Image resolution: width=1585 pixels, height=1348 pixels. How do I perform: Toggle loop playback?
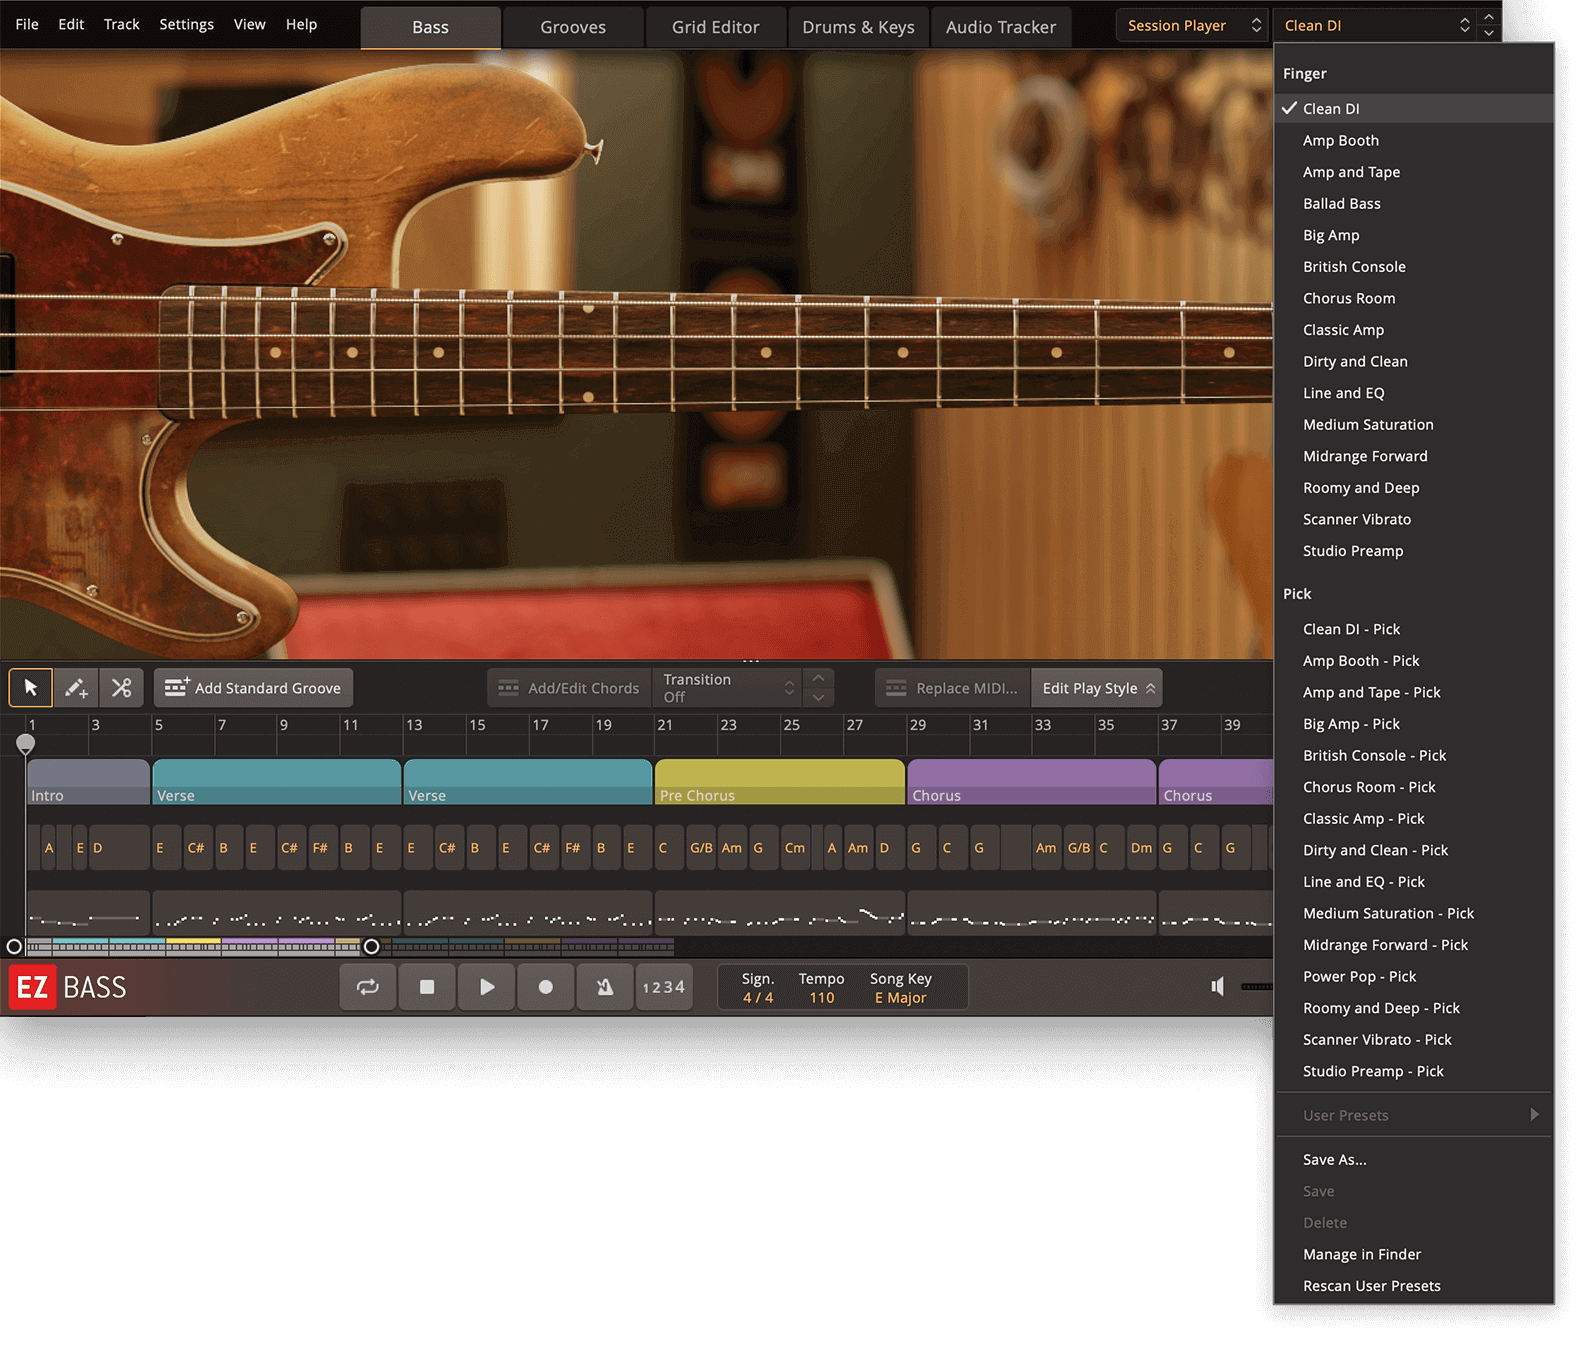pos(368,987)
